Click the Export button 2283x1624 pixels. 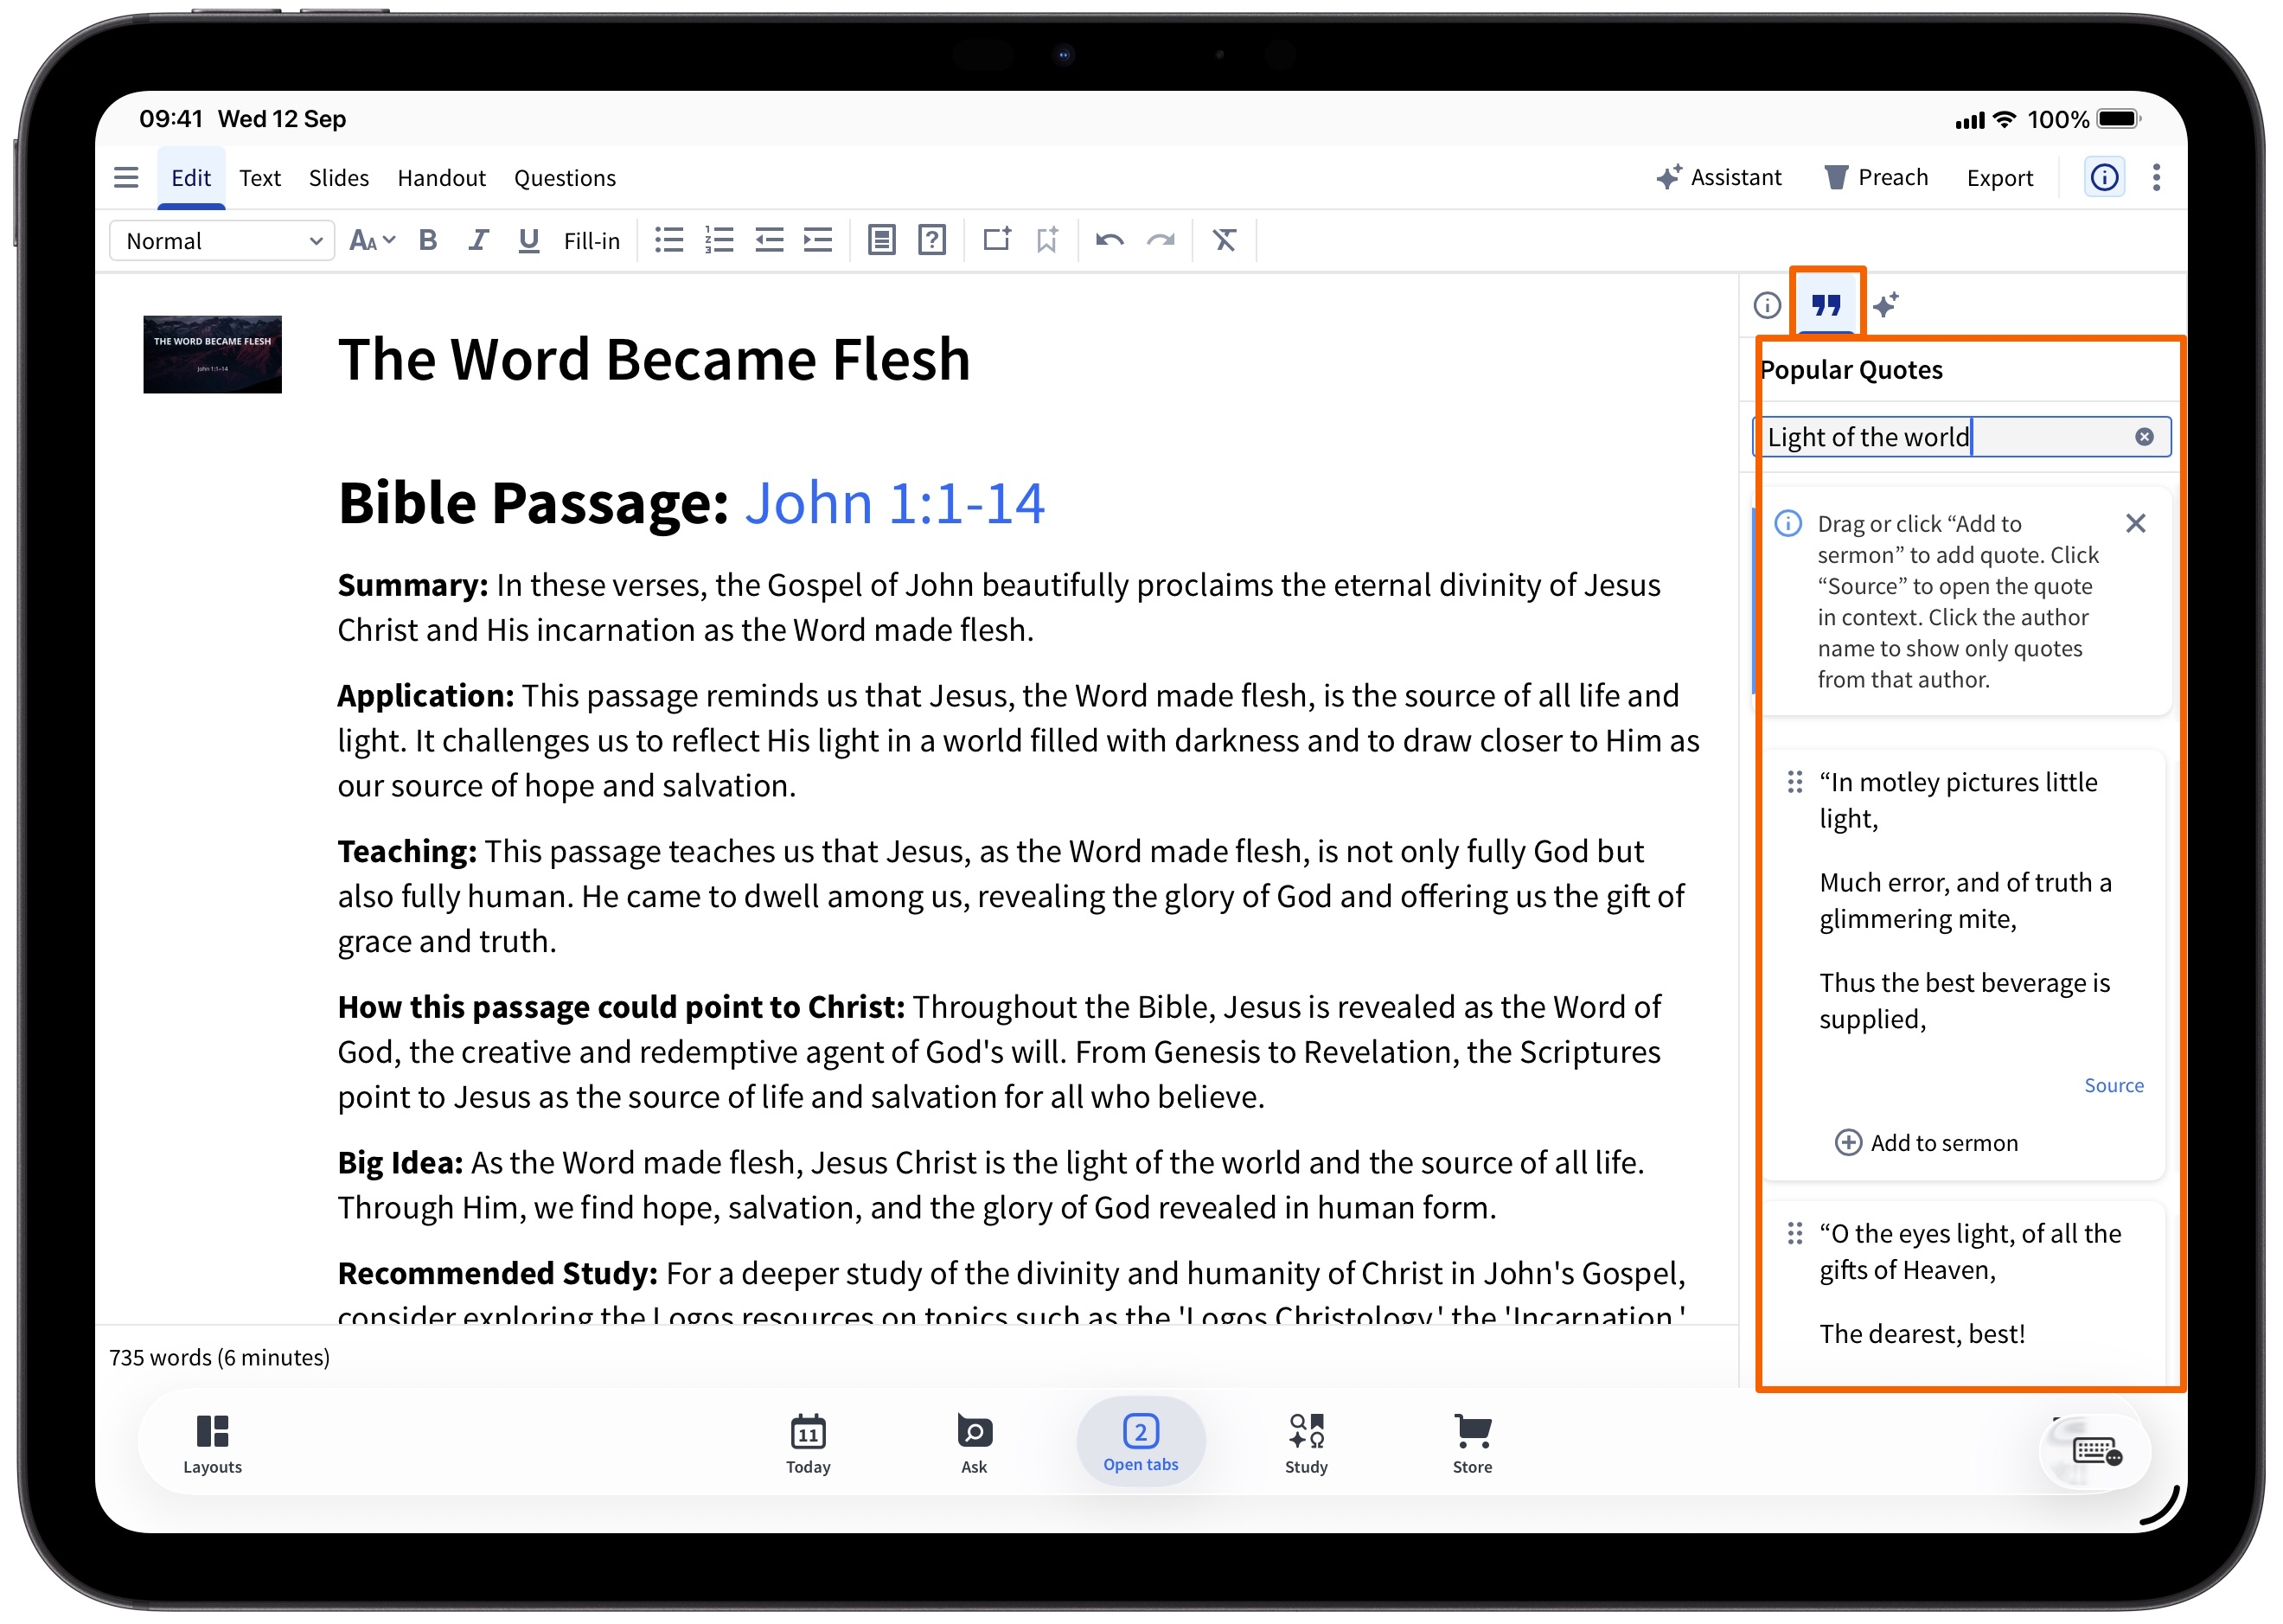point(2001,178)
